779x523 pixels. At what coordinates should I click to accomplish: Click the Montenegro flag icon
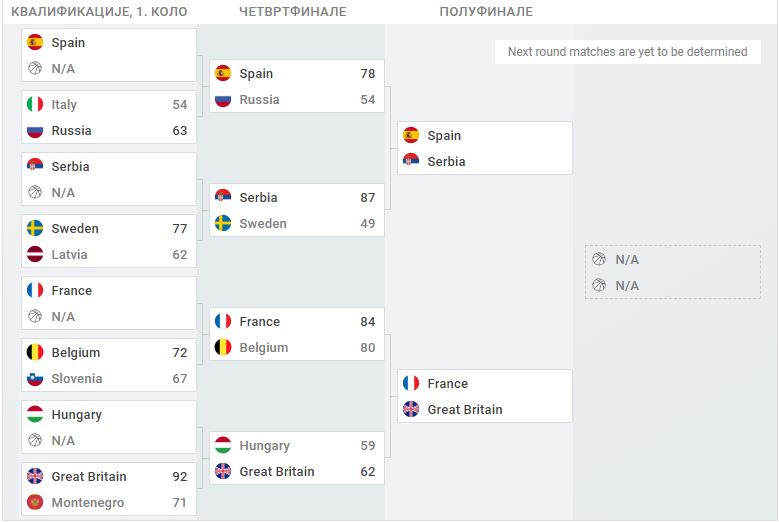coord(35,502)
